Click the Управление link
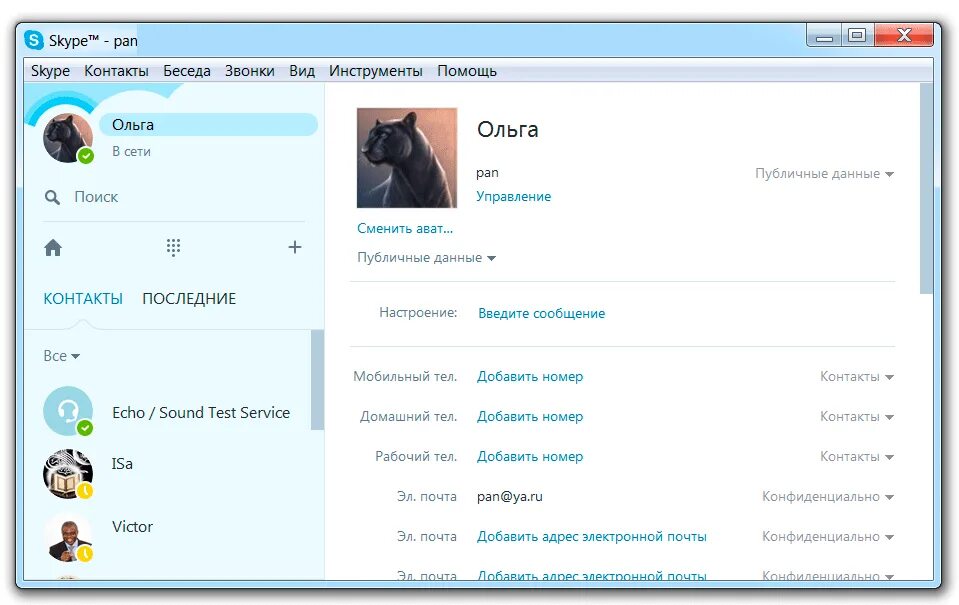This screenshot has width=959, height=605. (514, 196)
